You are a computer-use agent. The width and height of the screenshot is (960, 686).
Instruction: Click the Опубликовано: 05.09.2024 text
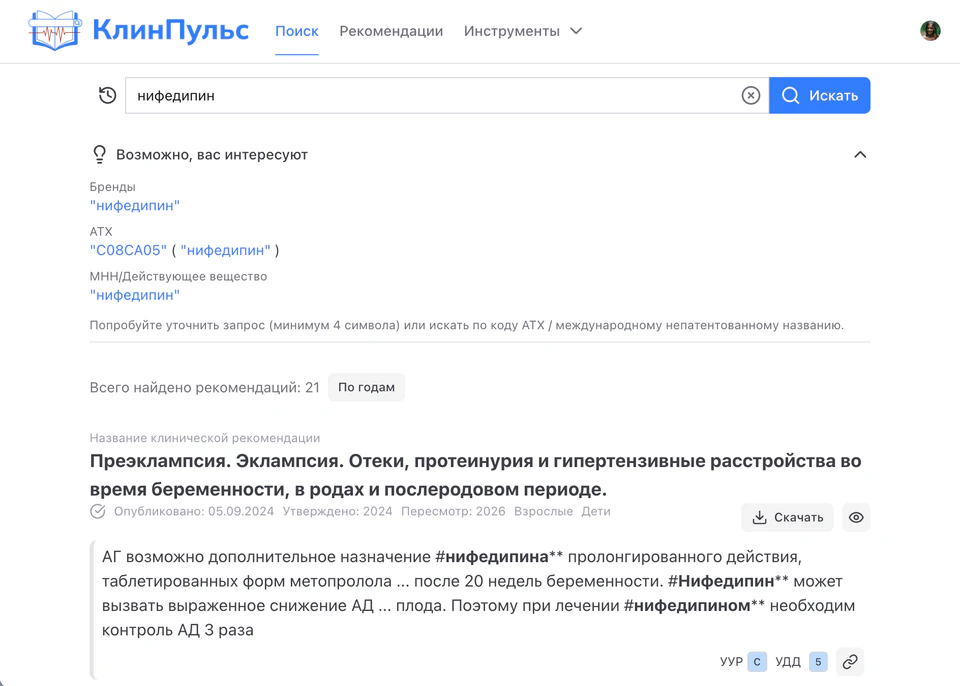[194, 511]
